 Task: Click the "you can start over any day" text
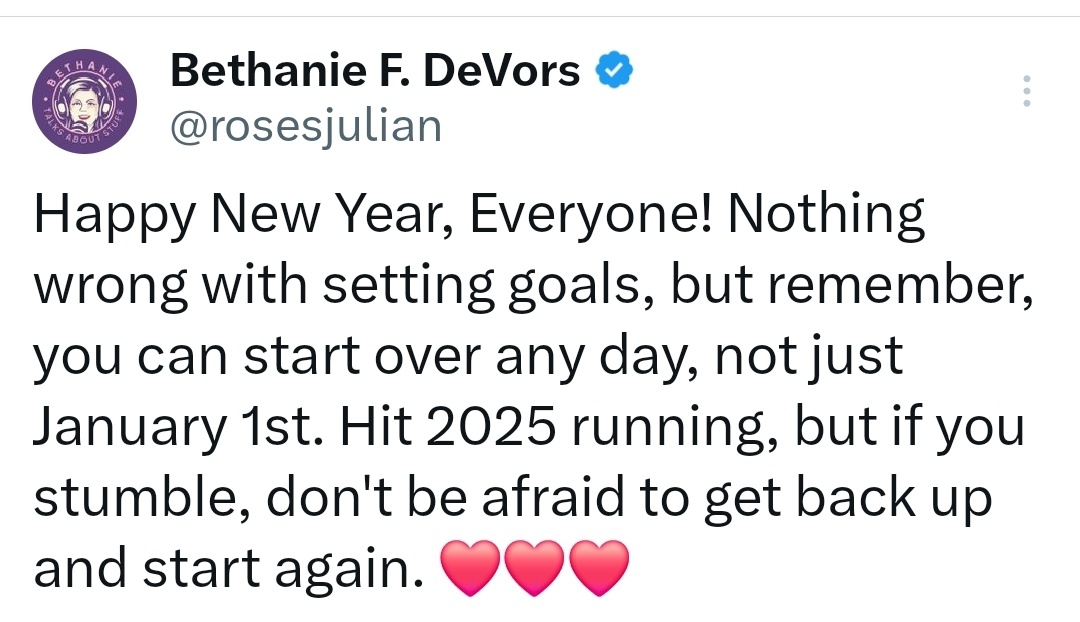[369, 357]
